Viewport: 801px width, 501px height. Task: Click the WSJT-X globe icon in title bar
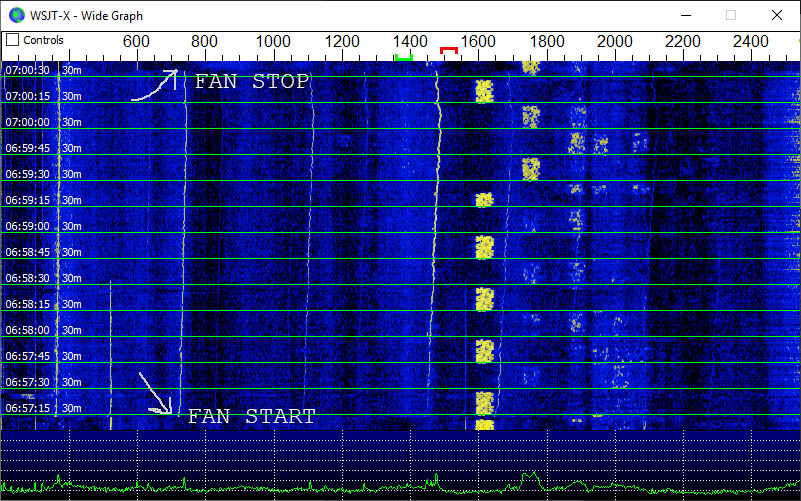pos(16,15)
